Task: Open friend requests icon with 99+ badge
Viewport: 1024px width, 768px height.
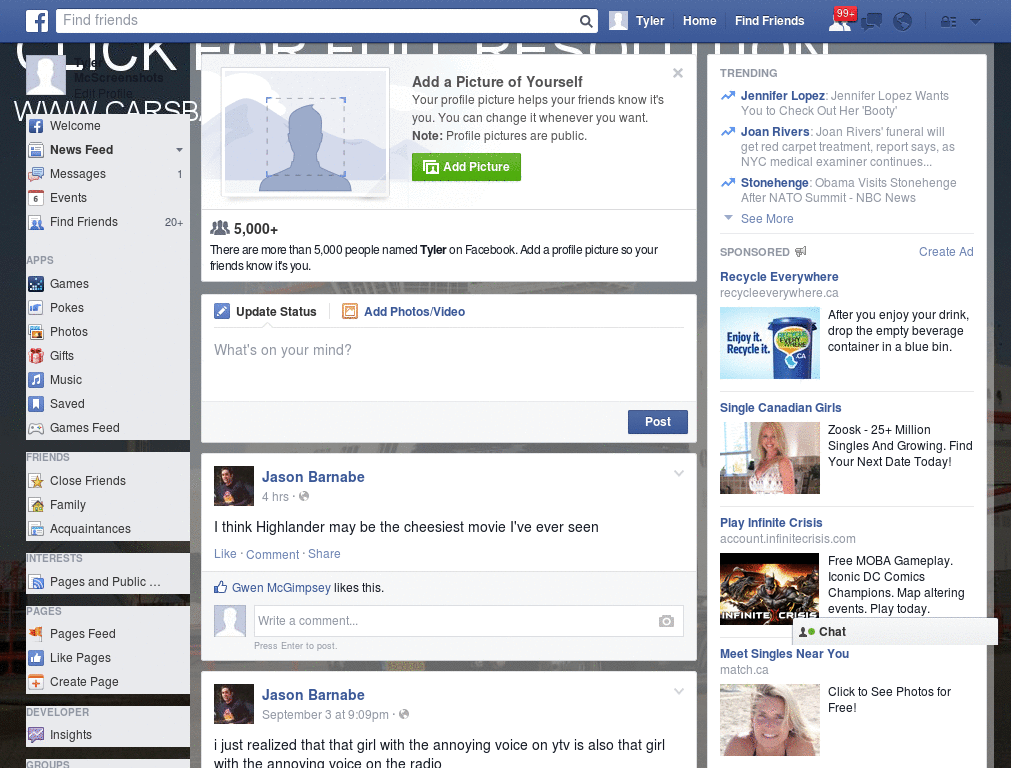Action: tap(840, 22)
